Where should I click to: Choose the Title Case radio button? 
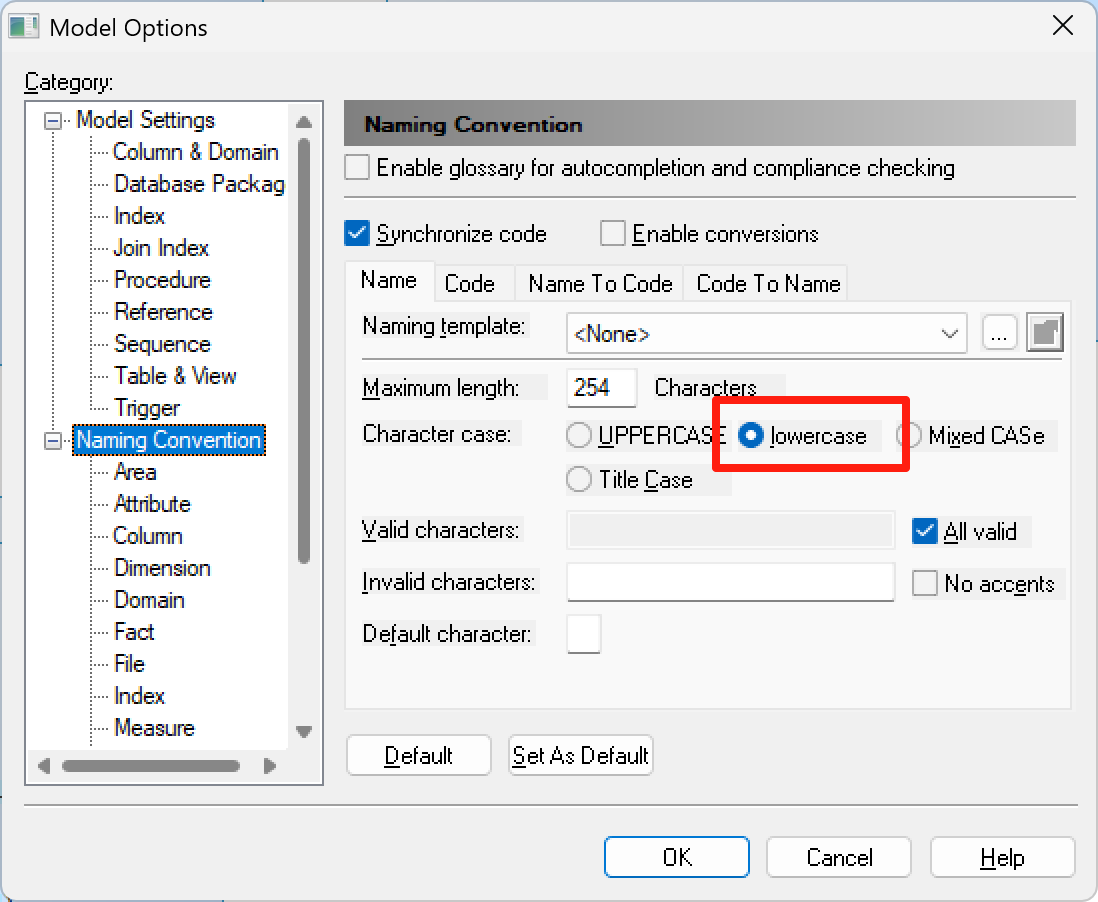coord(579,480)
